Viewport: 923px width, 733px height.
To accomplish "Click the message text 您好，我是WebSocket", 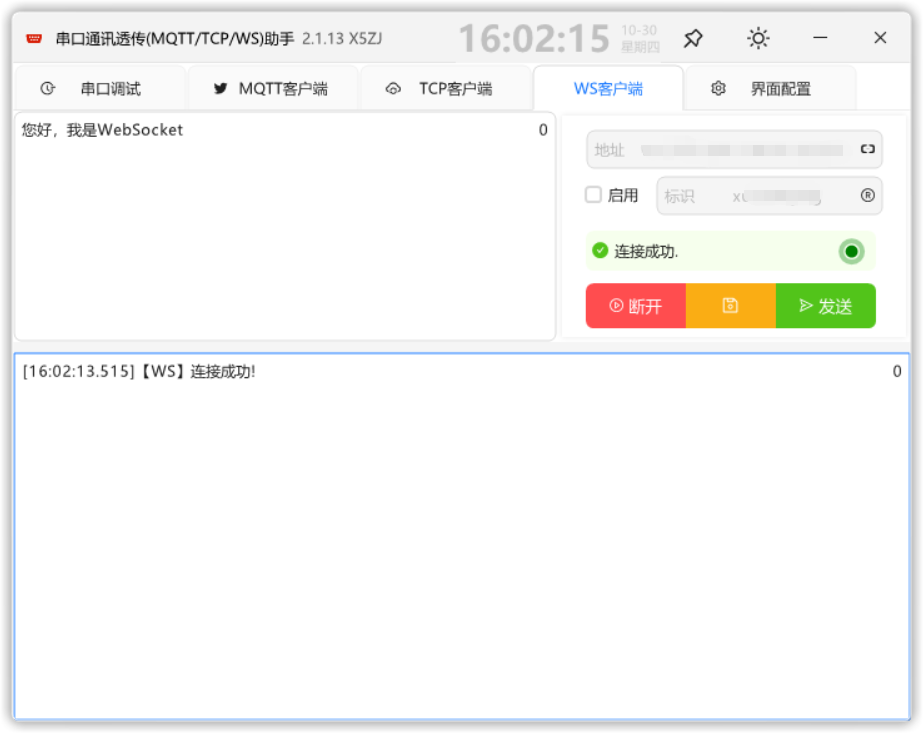I will (102, 130).
